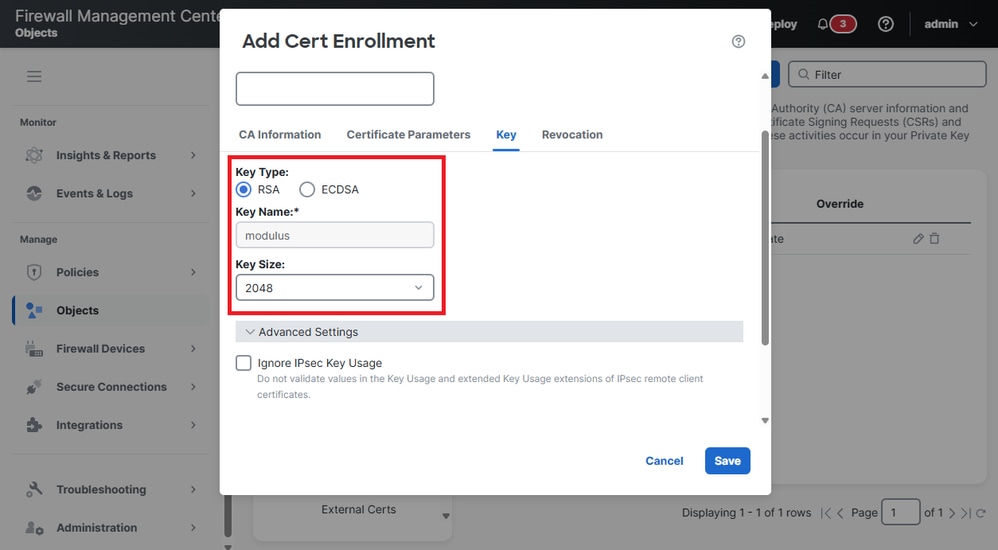Open the admin user dropdown
998x550 pixels.
[950, 24]
